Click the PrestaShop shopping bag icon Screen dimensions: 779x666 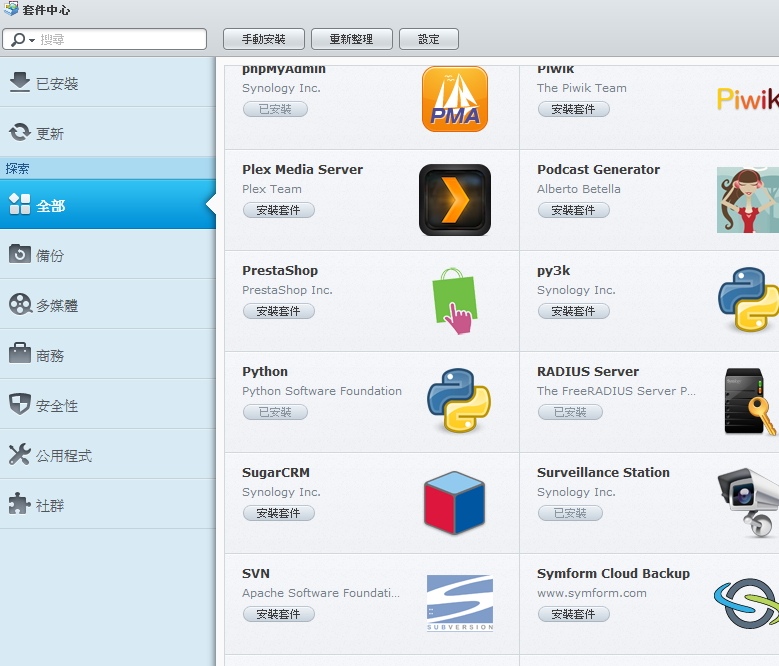click(455, 301)
